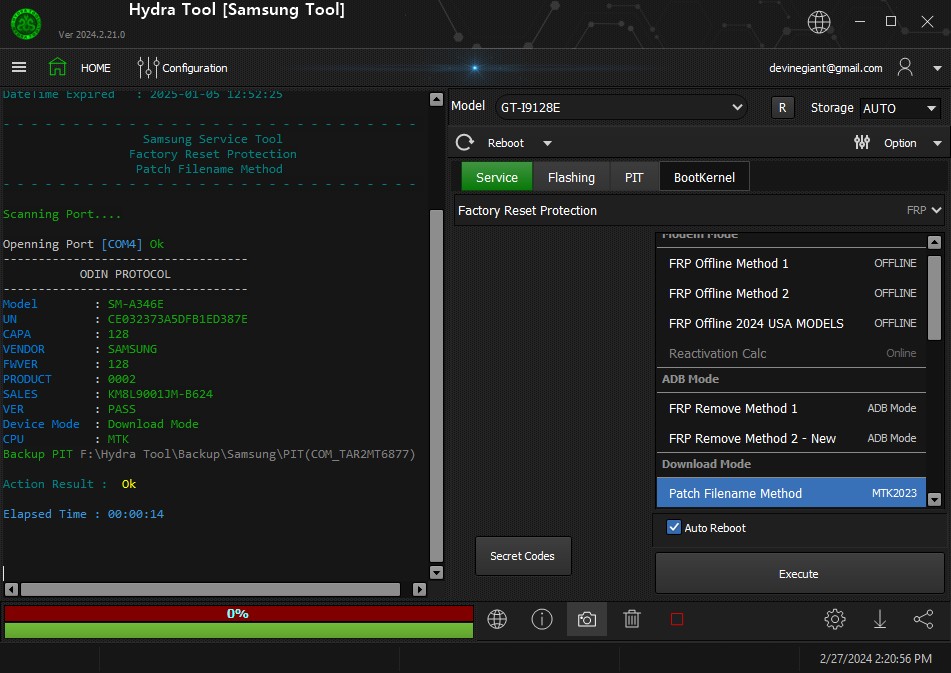This screenshot has height=673, width=951.
Task: Switch to the Flashing tab
Action: click(571, 177)
